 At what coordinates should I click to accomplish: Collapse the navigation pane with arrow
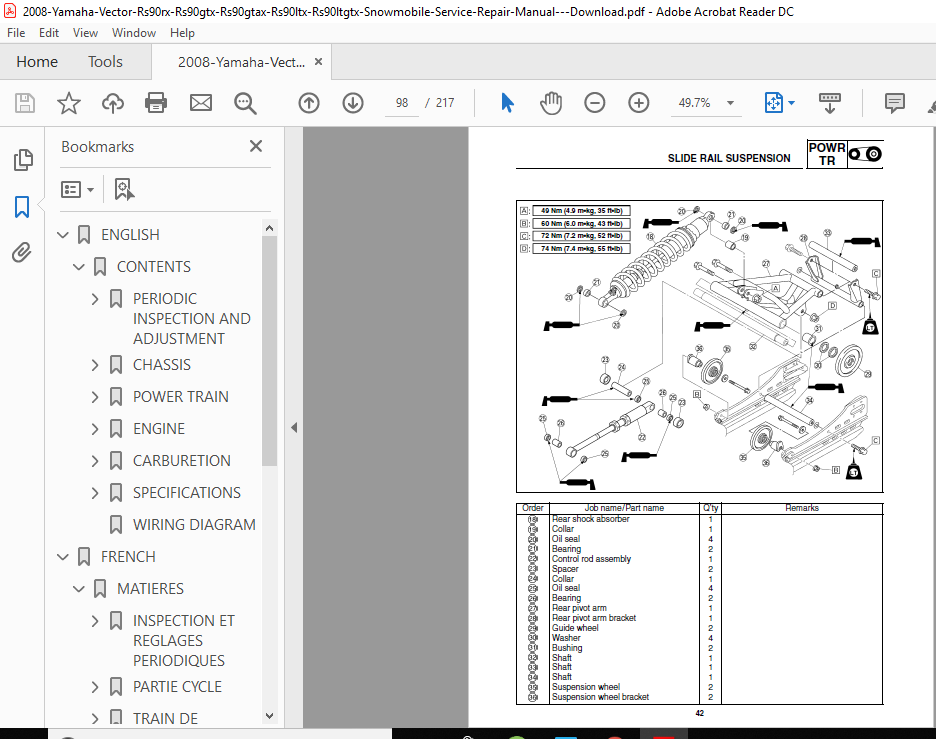click(294, 427)
